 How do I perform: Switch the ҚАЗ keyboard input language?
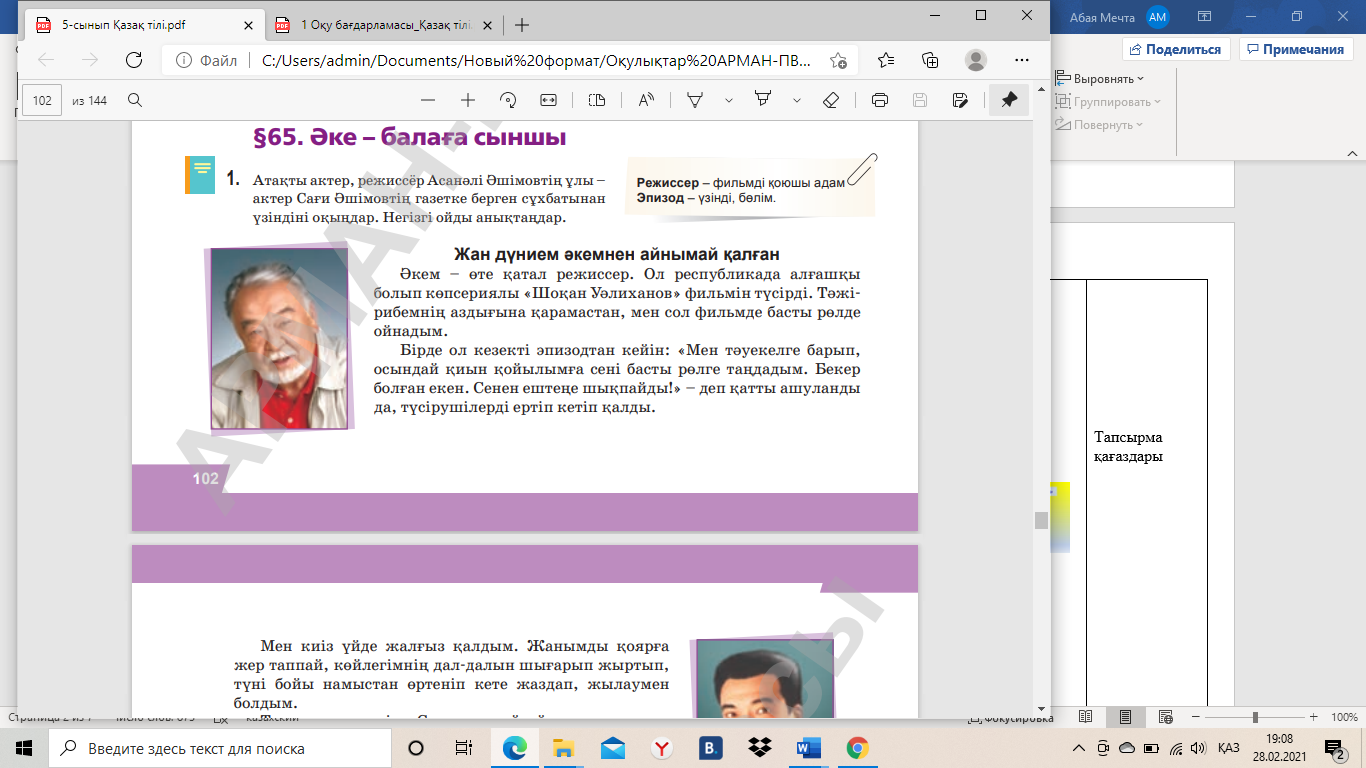pyautogui.click(x=1229, y=748)
